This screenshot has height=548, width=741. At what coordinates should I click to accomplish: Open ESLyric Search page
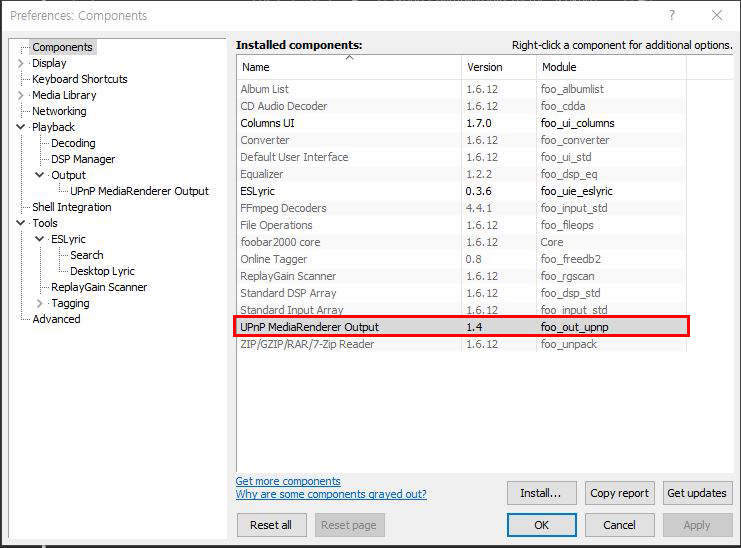point(87,255)
